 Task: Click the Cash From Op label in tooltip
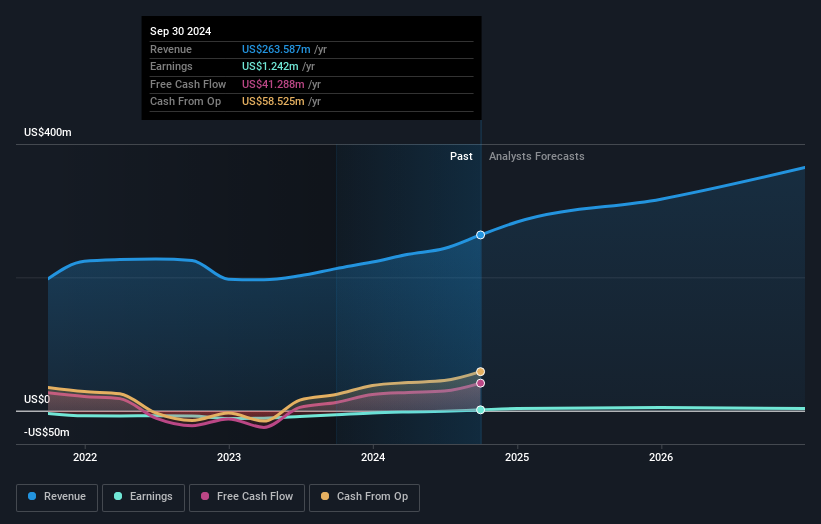[185, 102]
